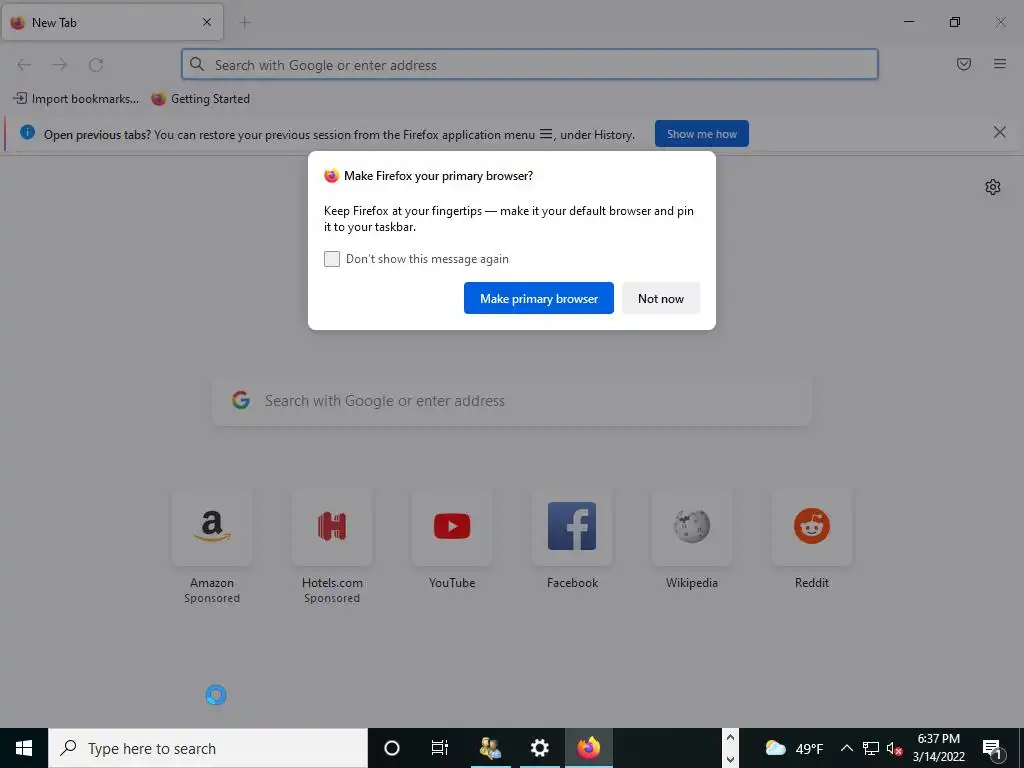Open weather widget showing 49°F
Screen dimensions: 1024x768
793,748
